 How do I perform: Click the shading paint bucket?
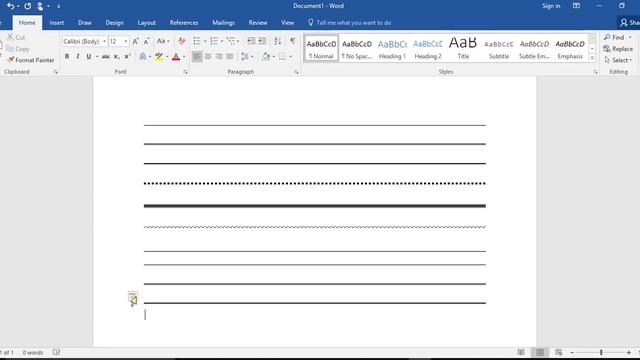pos(266,56)
